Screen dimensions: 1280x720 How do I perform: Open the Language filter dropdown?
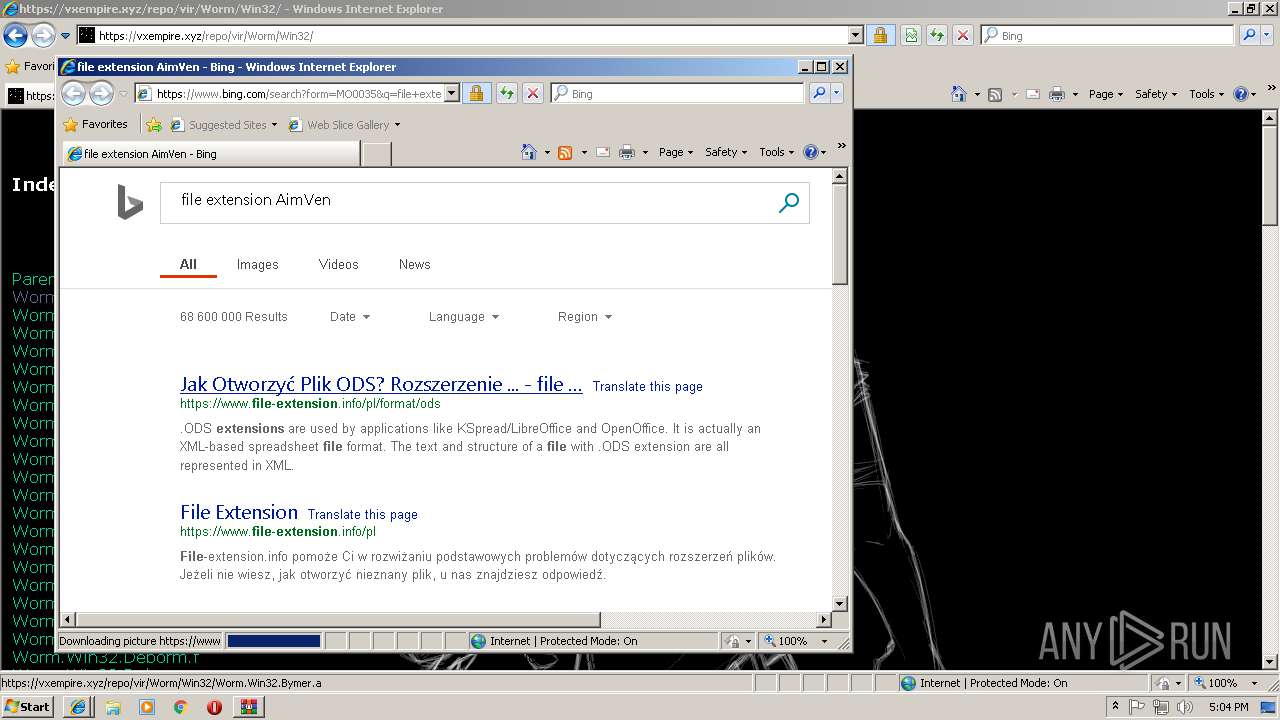[x=464, y=316]
